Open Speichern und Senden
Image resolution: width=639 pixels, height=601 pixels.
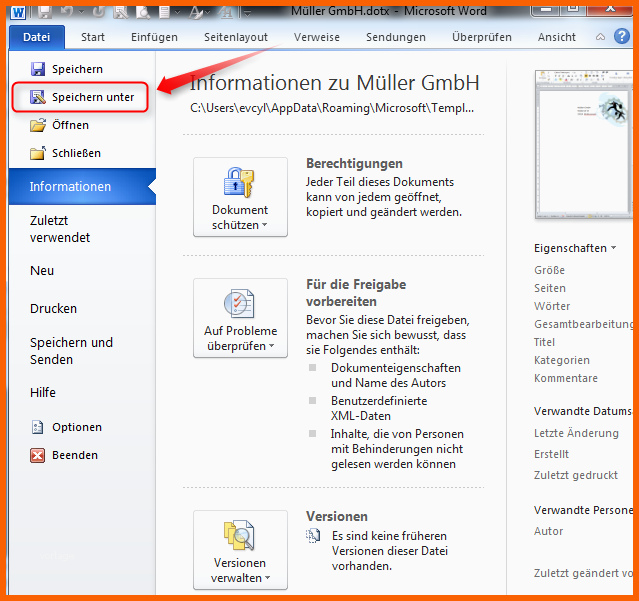point(71,351)
